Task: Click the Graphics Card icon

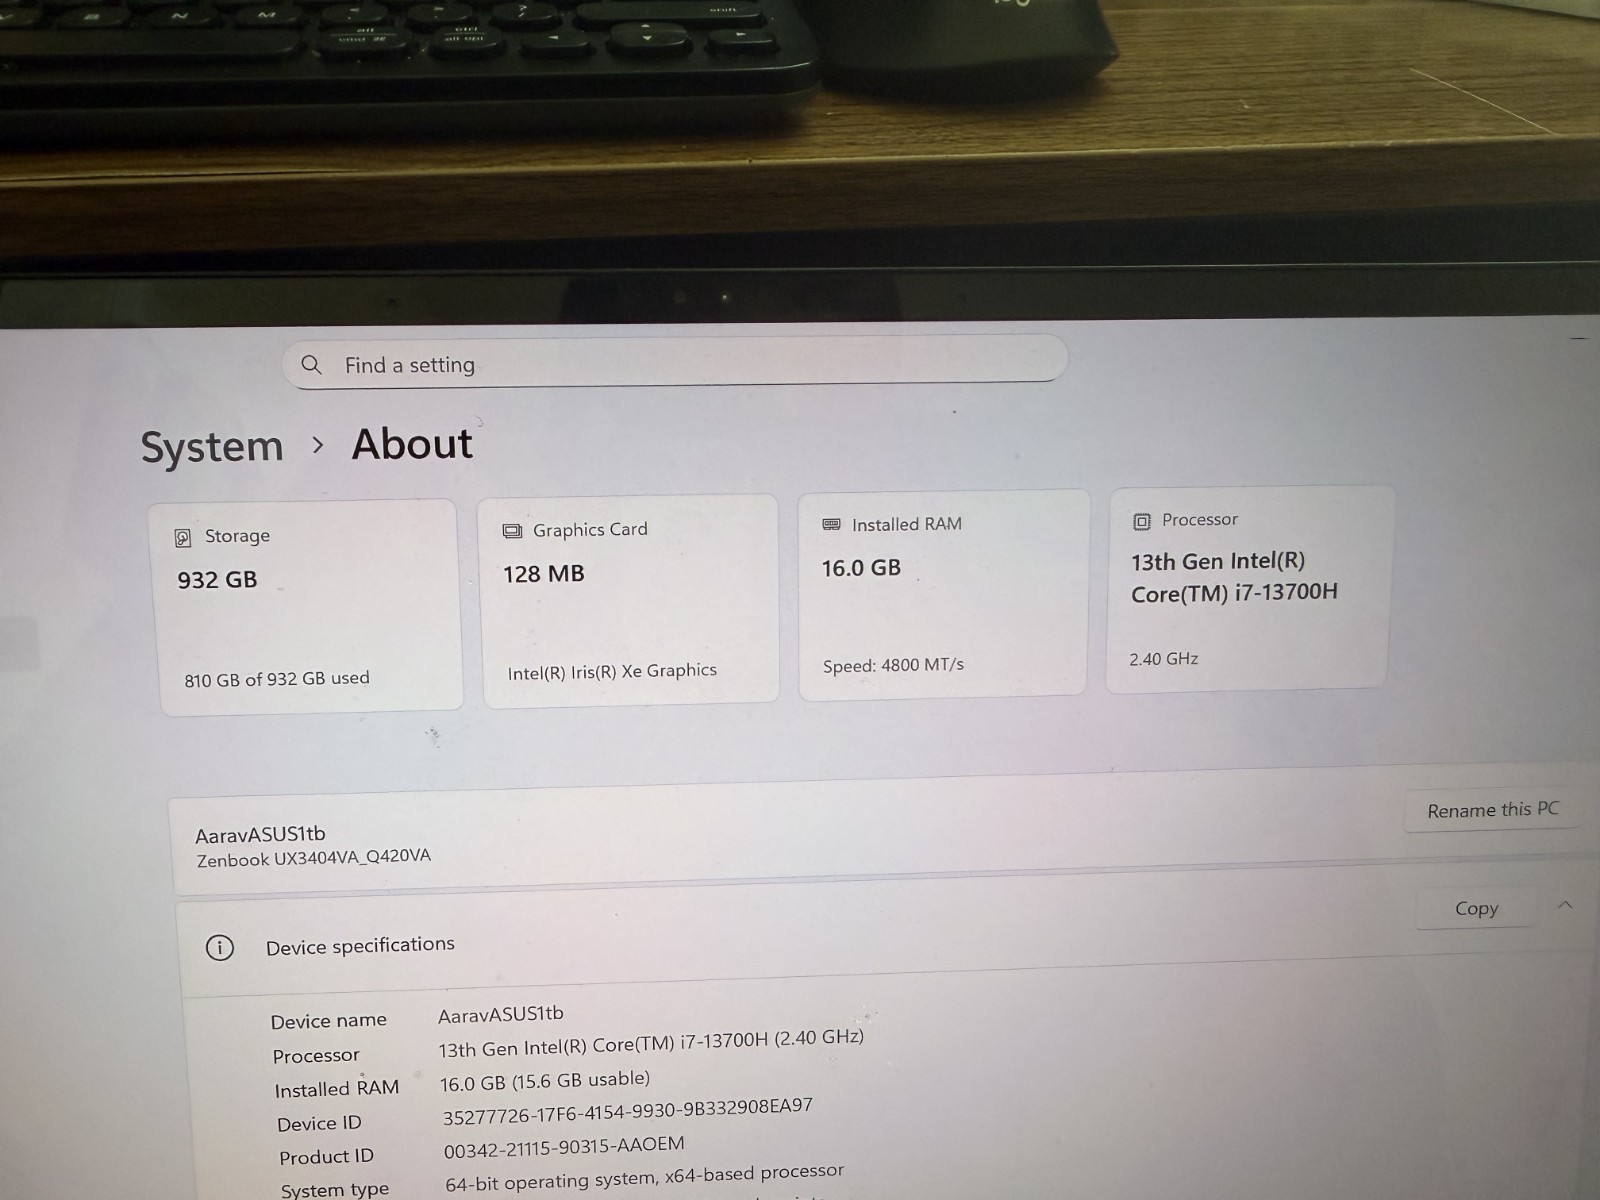Action: [512, 531]
